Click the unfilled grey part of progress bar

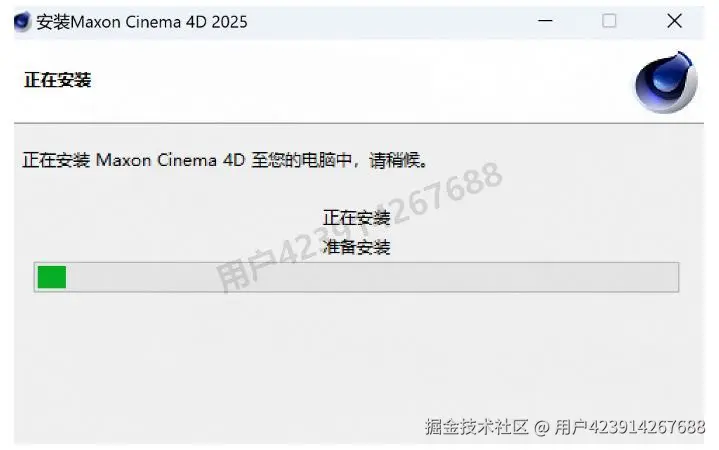372,277
